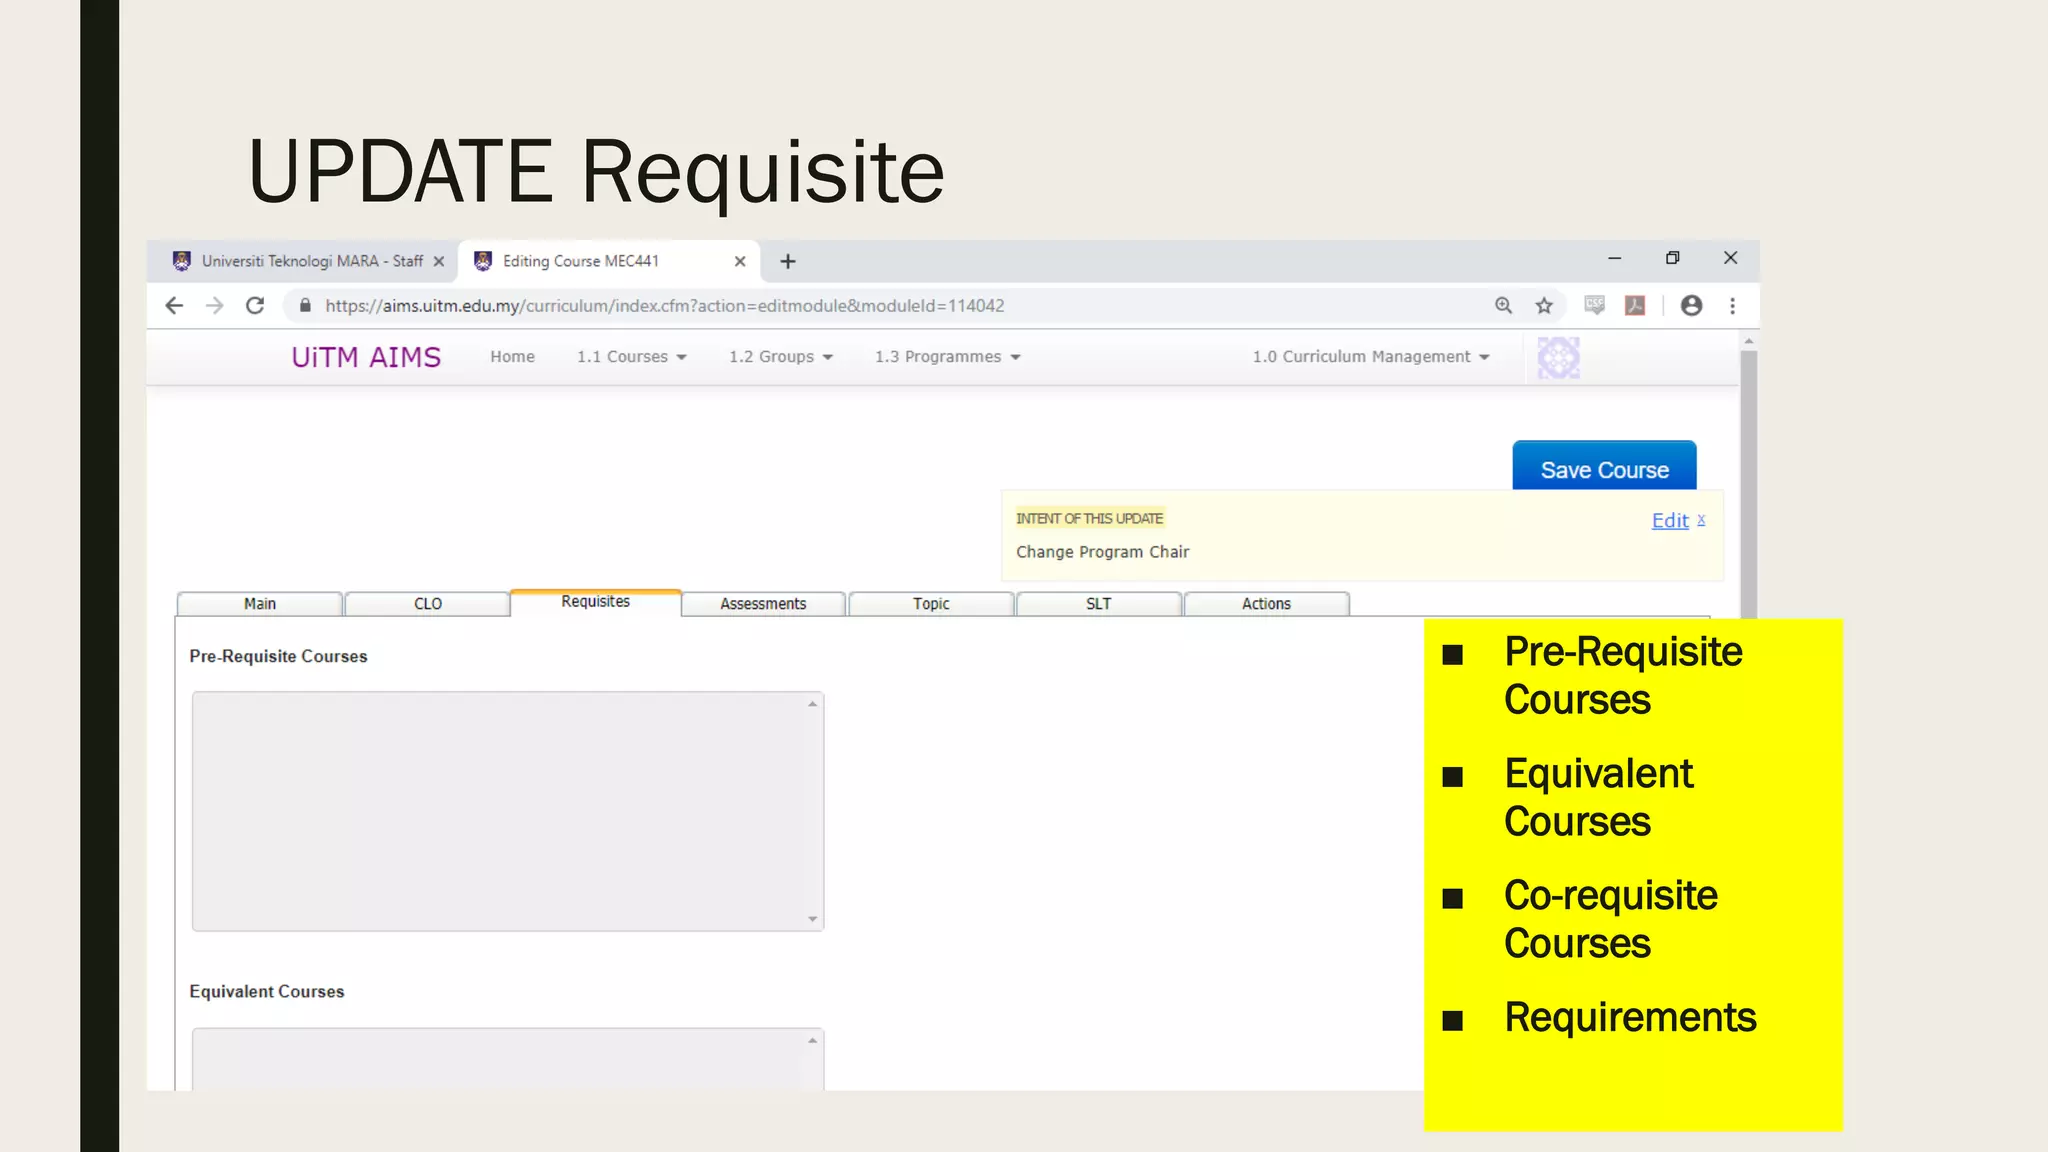Expand the 1.1 Courses dropdown
This screenshot has width=2048, height=1152.
click(631, 357)
